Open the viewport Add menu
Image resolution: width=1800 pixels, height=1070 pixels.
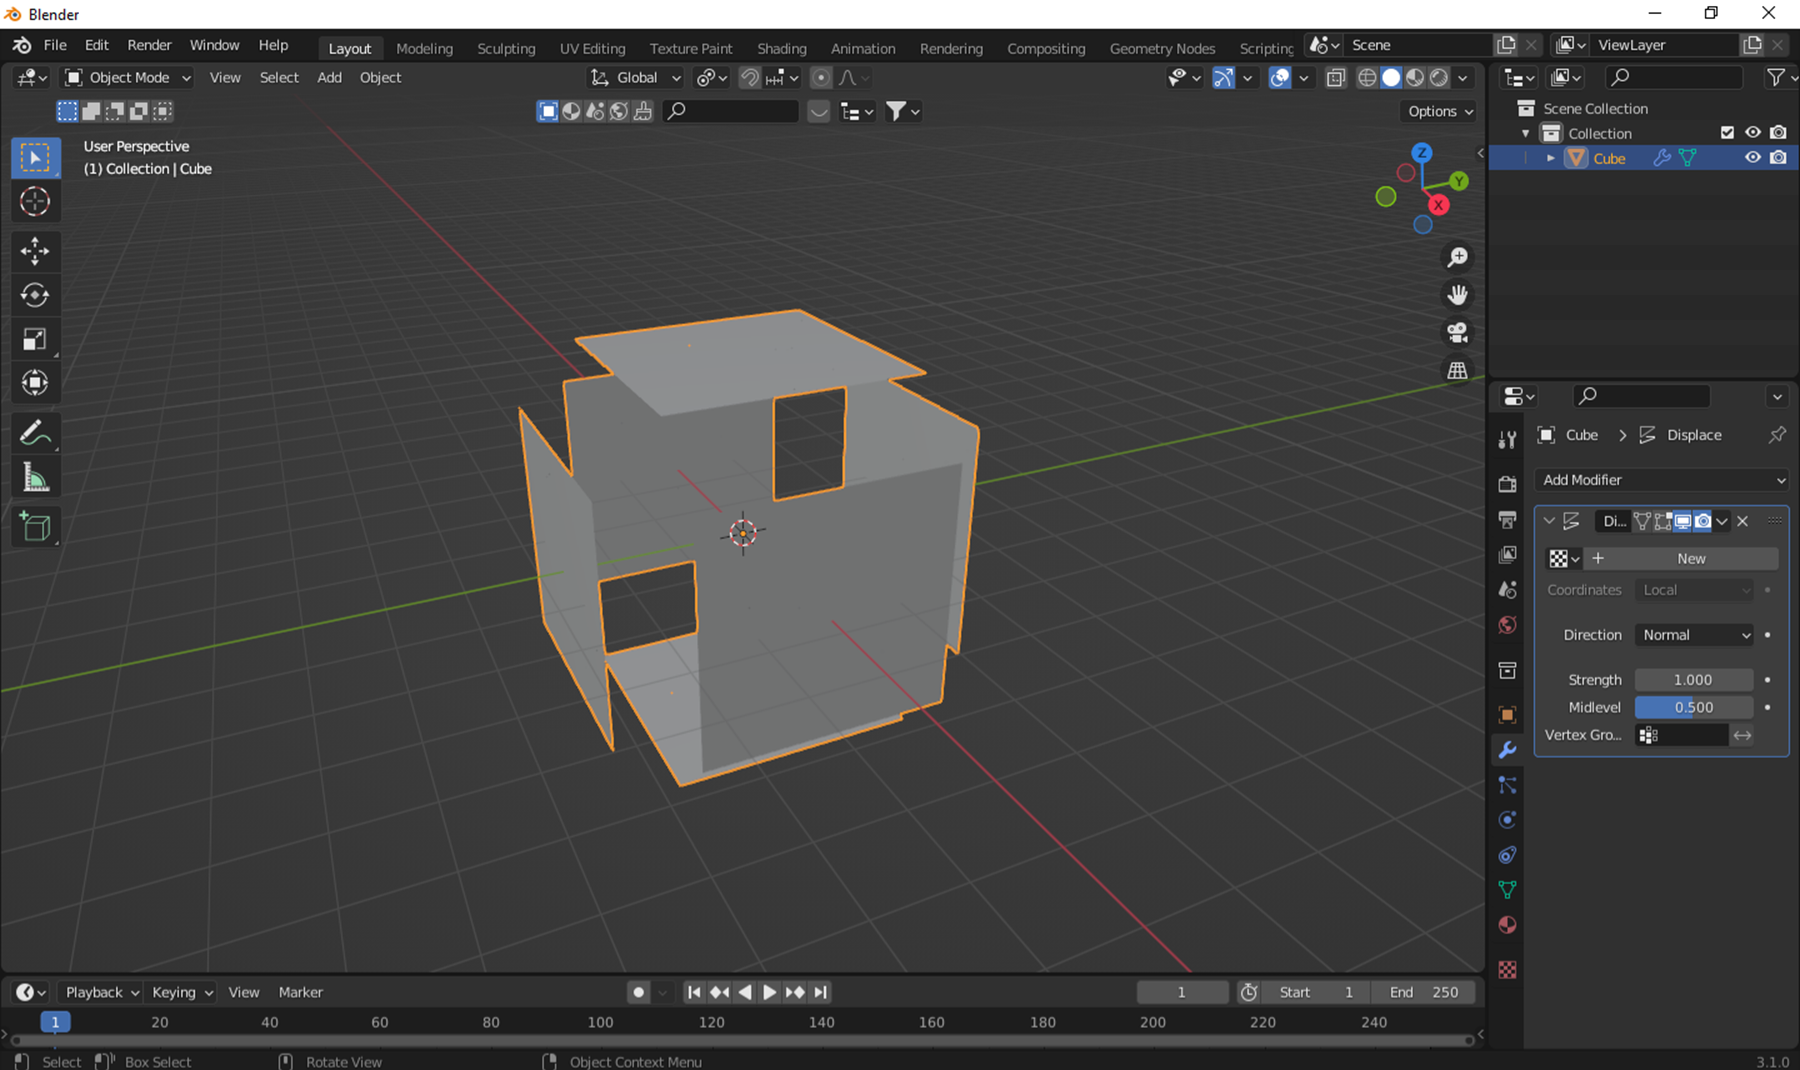(x=329, y=78)
